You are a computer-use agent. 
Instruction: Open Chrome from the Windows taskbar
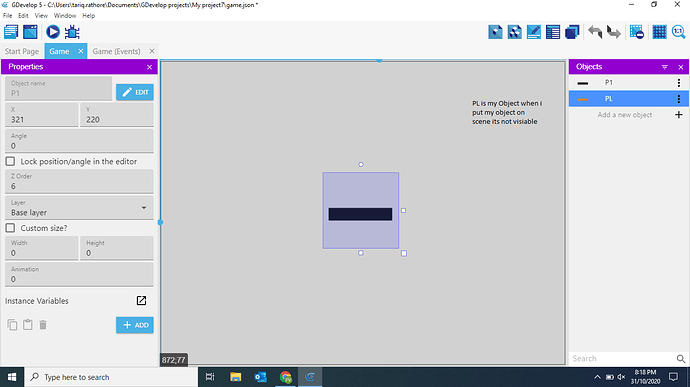coord(286,377)
